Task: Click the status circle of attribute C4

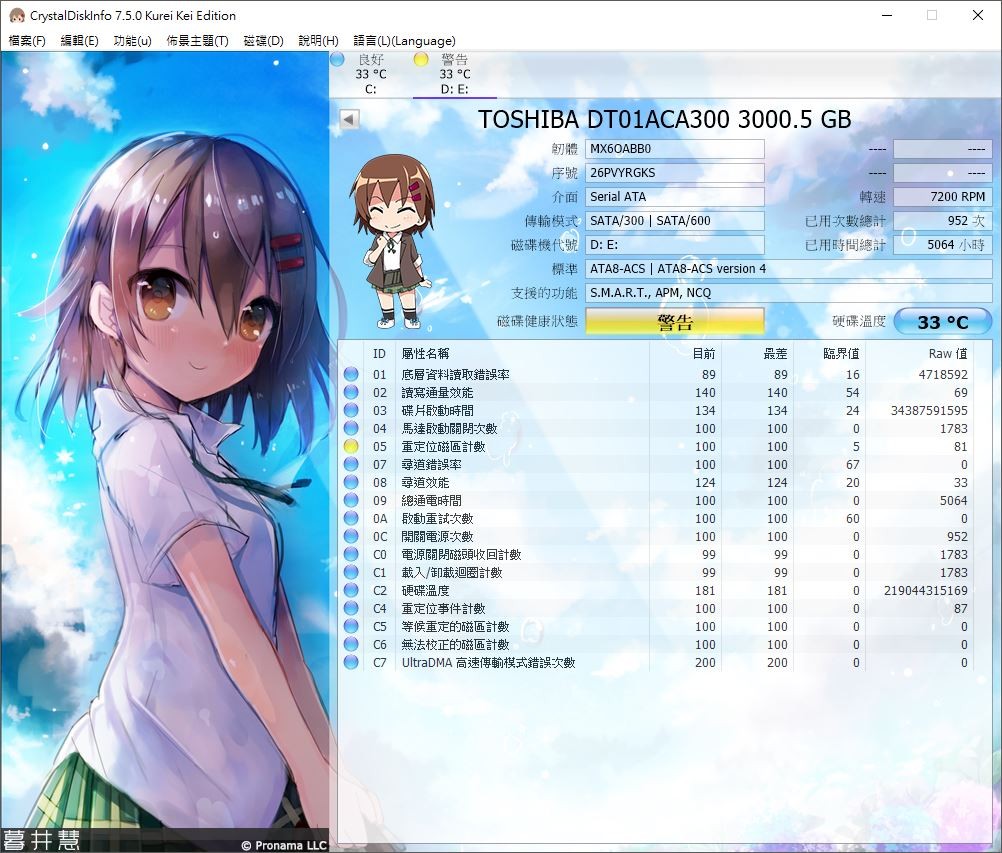Action: (351, 608)
